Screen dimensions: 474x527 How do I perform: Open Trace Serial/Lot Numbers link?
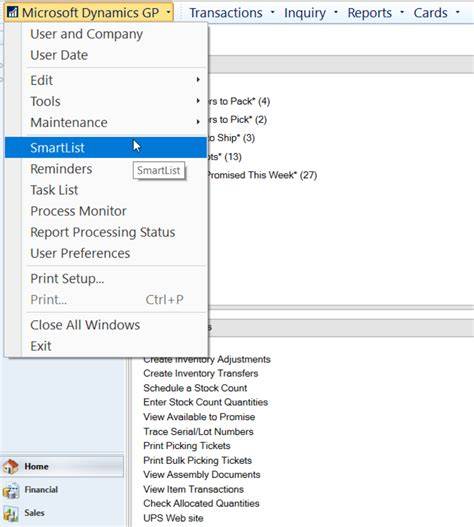tap(198, 432)
